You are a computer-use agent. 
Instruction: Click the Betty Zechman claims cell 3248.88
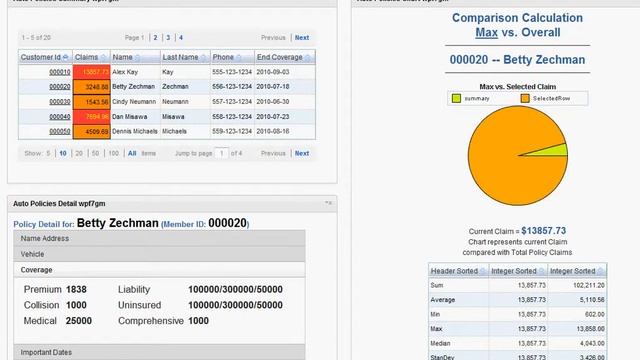[x=91, y=87]
